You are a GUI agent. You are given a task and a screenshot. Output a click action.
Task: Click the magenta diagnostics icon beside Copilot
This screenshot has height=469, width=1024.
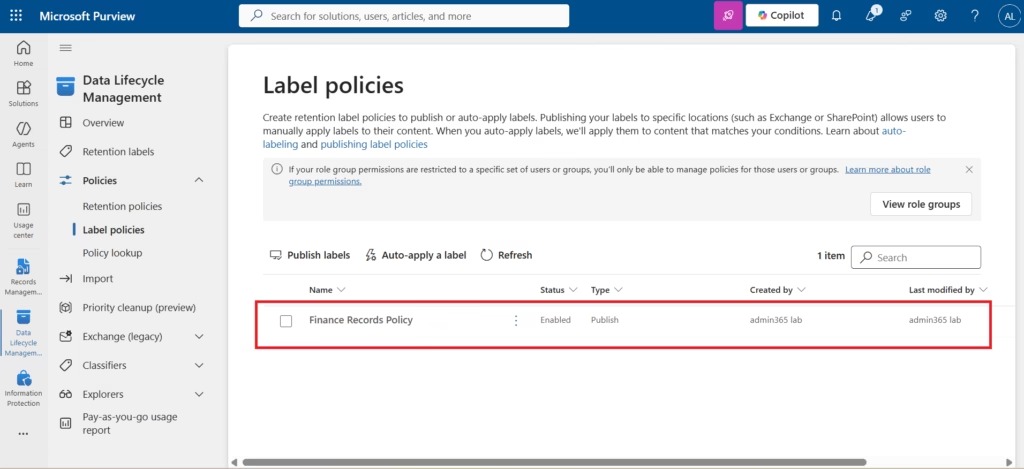728,16
